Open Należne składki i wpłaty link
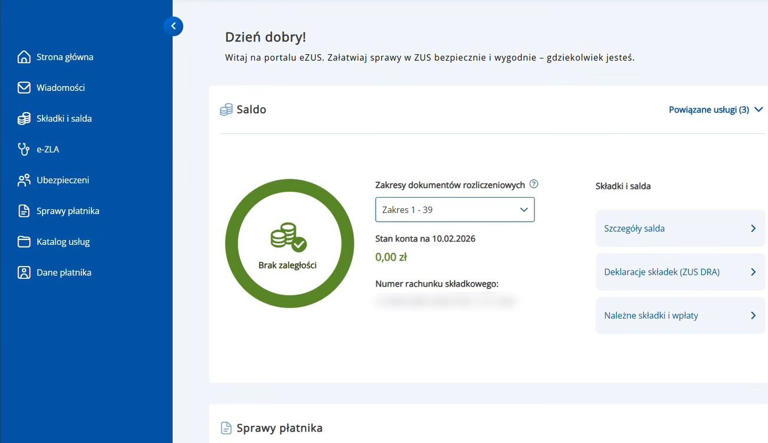The height and width of the screenshot is (443, 768). click(x=680, y=316)
